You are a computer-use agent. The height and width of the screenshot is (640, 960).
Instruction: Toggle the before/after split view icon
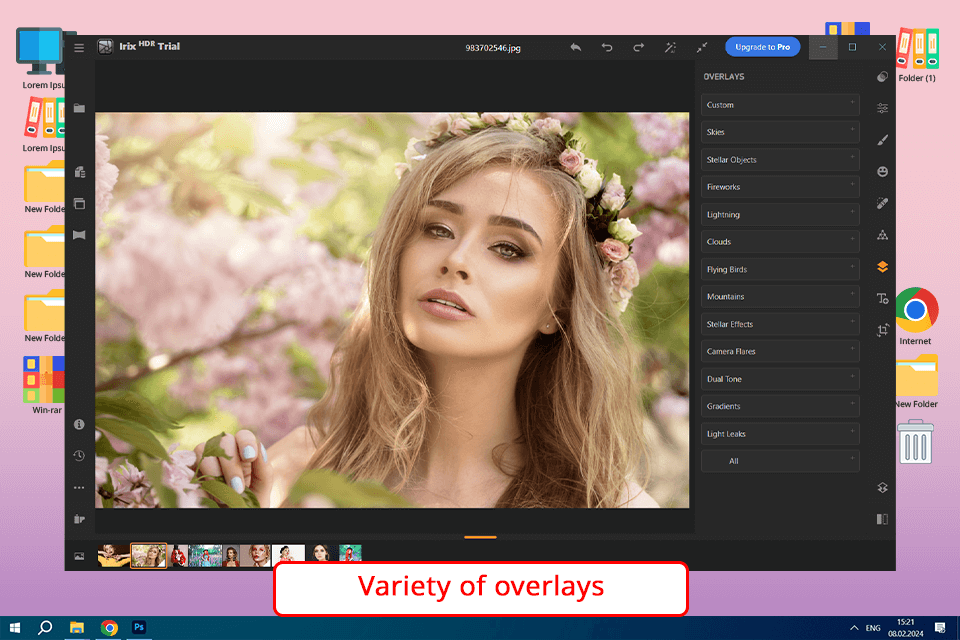[882, 519]
